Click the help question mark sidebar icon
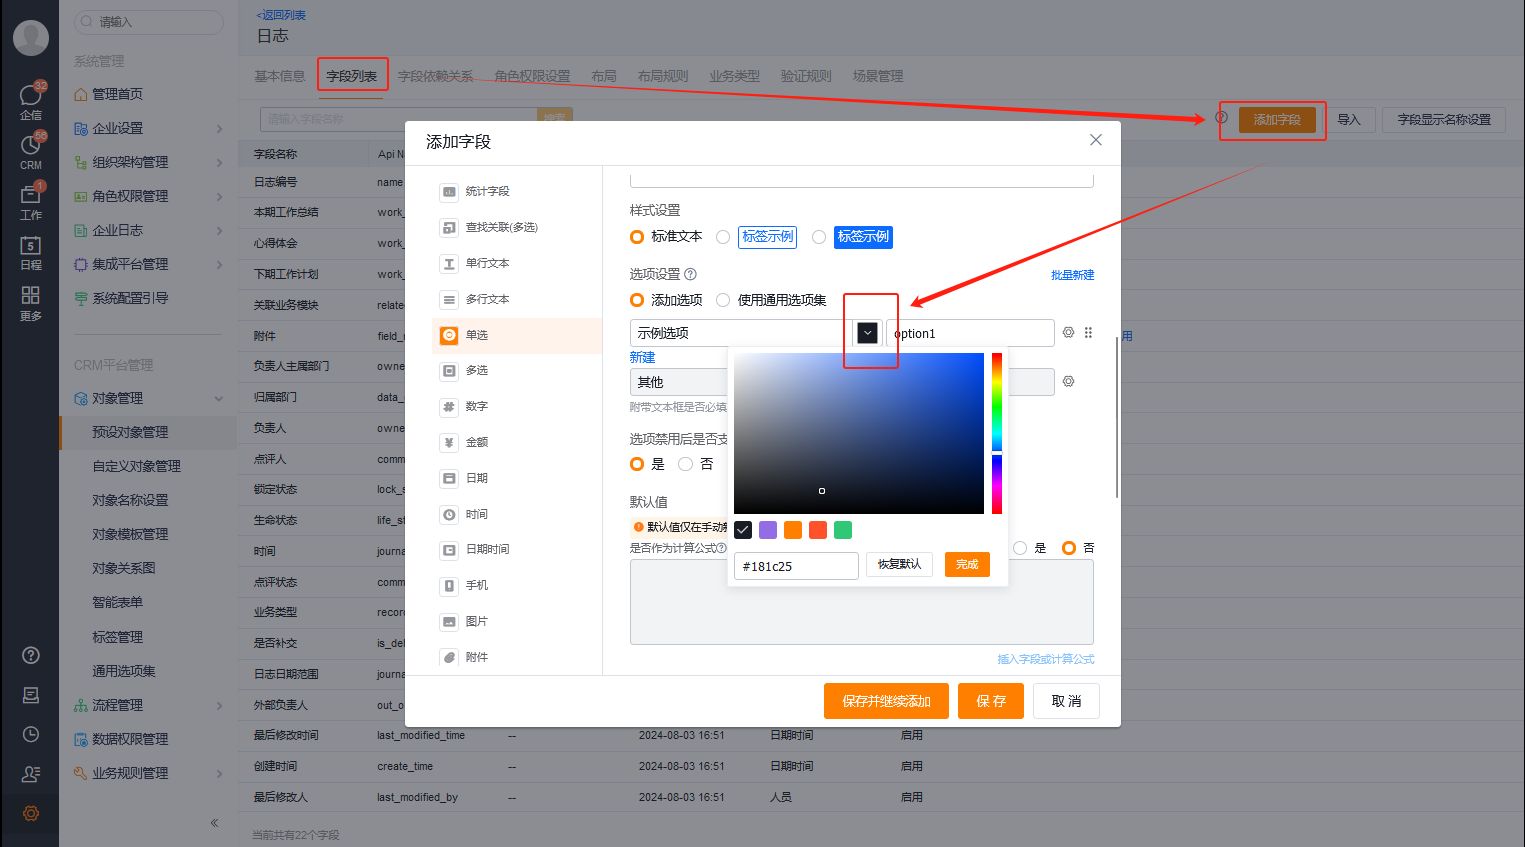Image resolution: width=1525 pixels, height=847 pixels. coord(31,655)
